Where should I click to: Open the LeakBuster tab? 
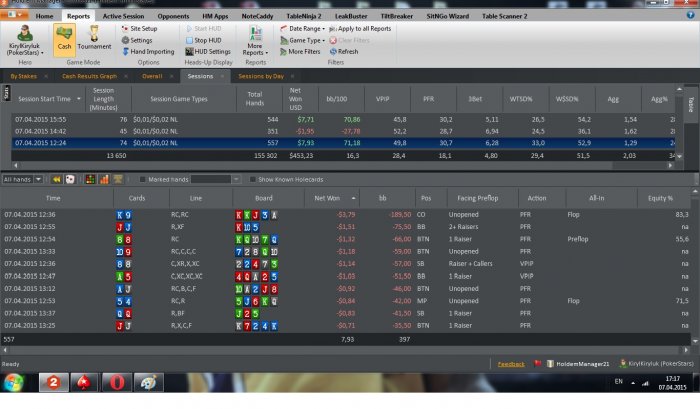(351, 16)
